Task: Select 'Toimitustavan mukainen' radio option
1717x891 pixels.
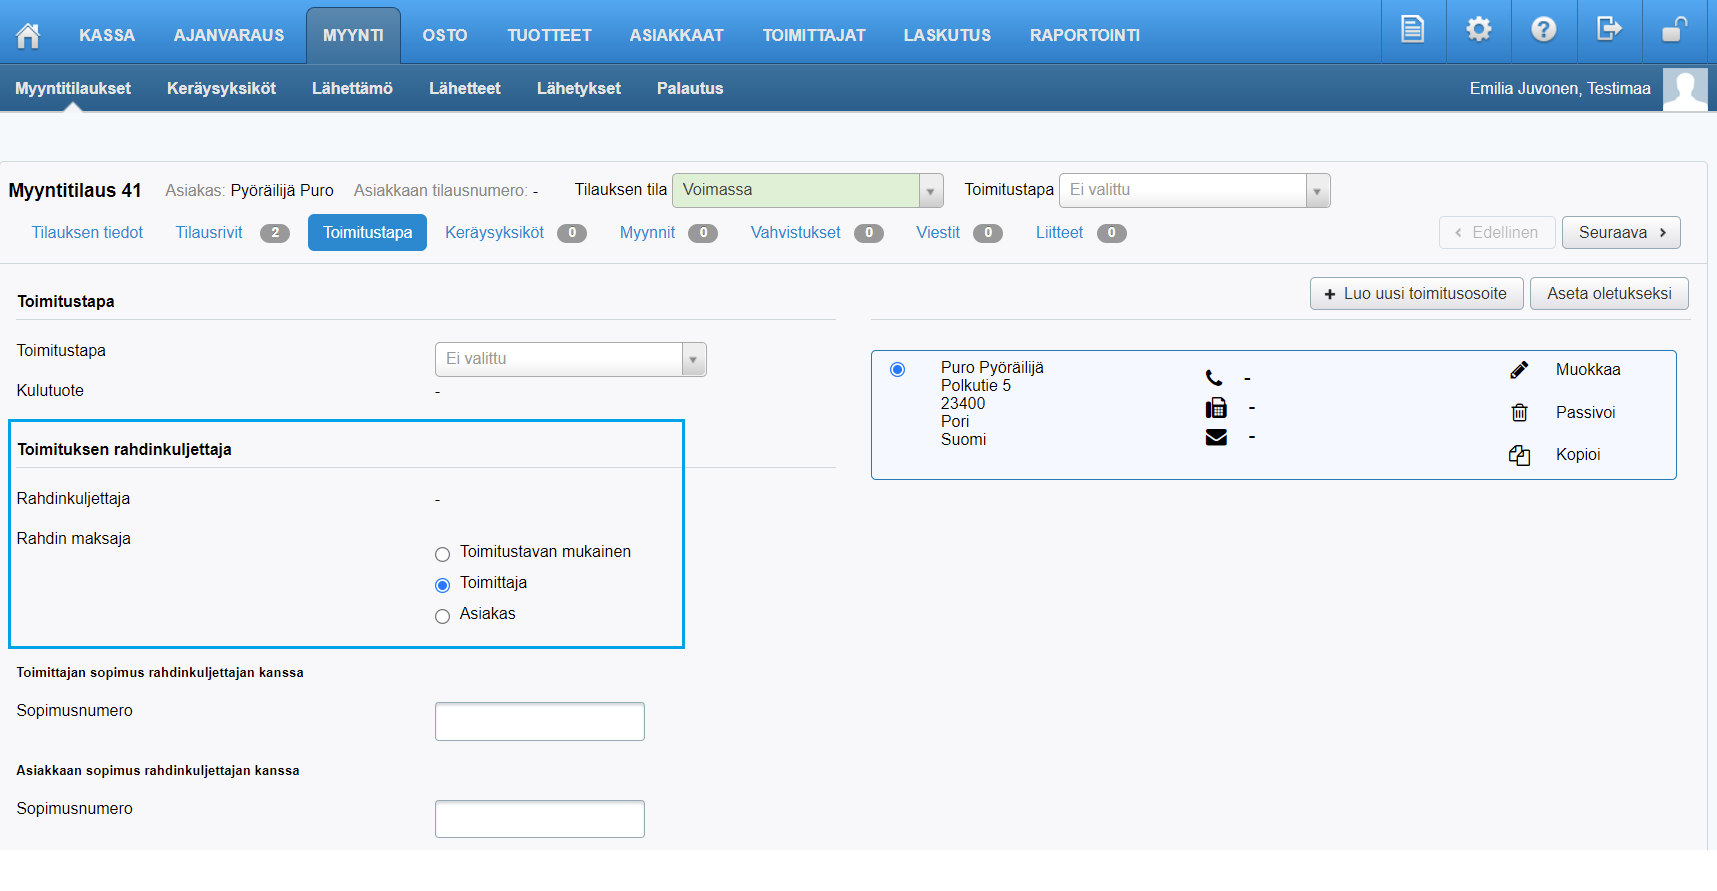Action: [x=443, y=554]
